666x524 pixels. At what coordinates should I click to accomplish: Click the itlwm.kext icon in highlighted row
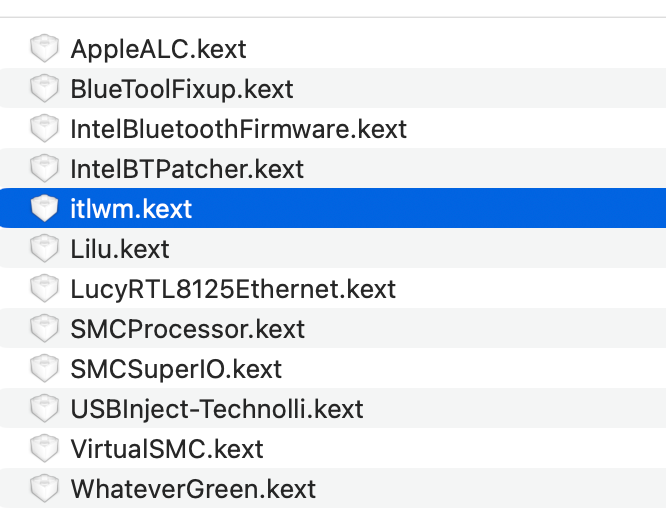click(44, 208)
